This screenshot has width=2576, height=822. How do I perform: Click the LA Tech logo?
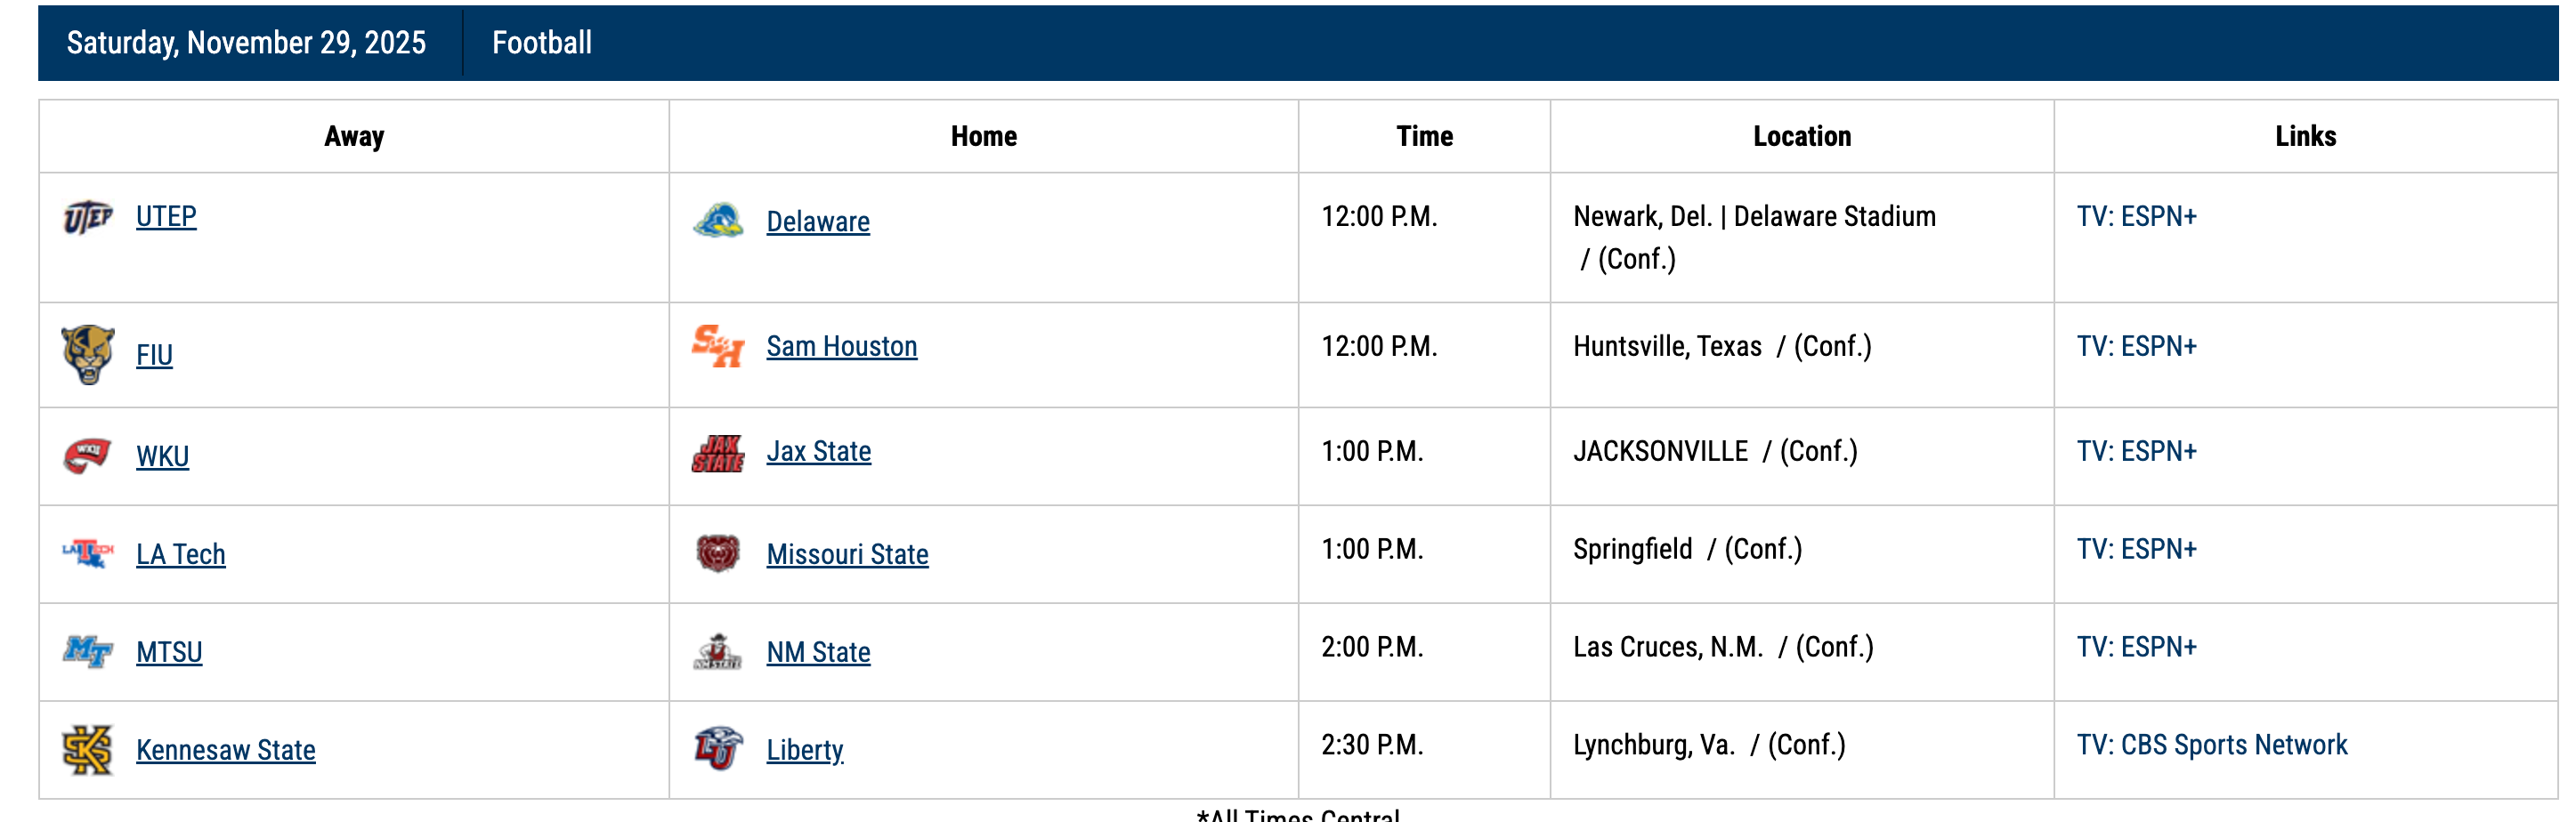(x=88, y=553)
